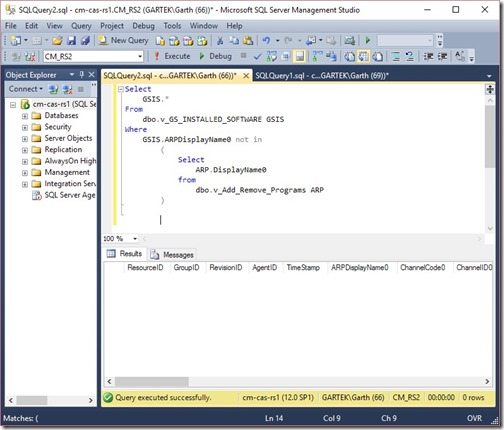The height and width of the screenshot is (430, 504).
Task: Click the Paste icon
Action: pos(248,41)
